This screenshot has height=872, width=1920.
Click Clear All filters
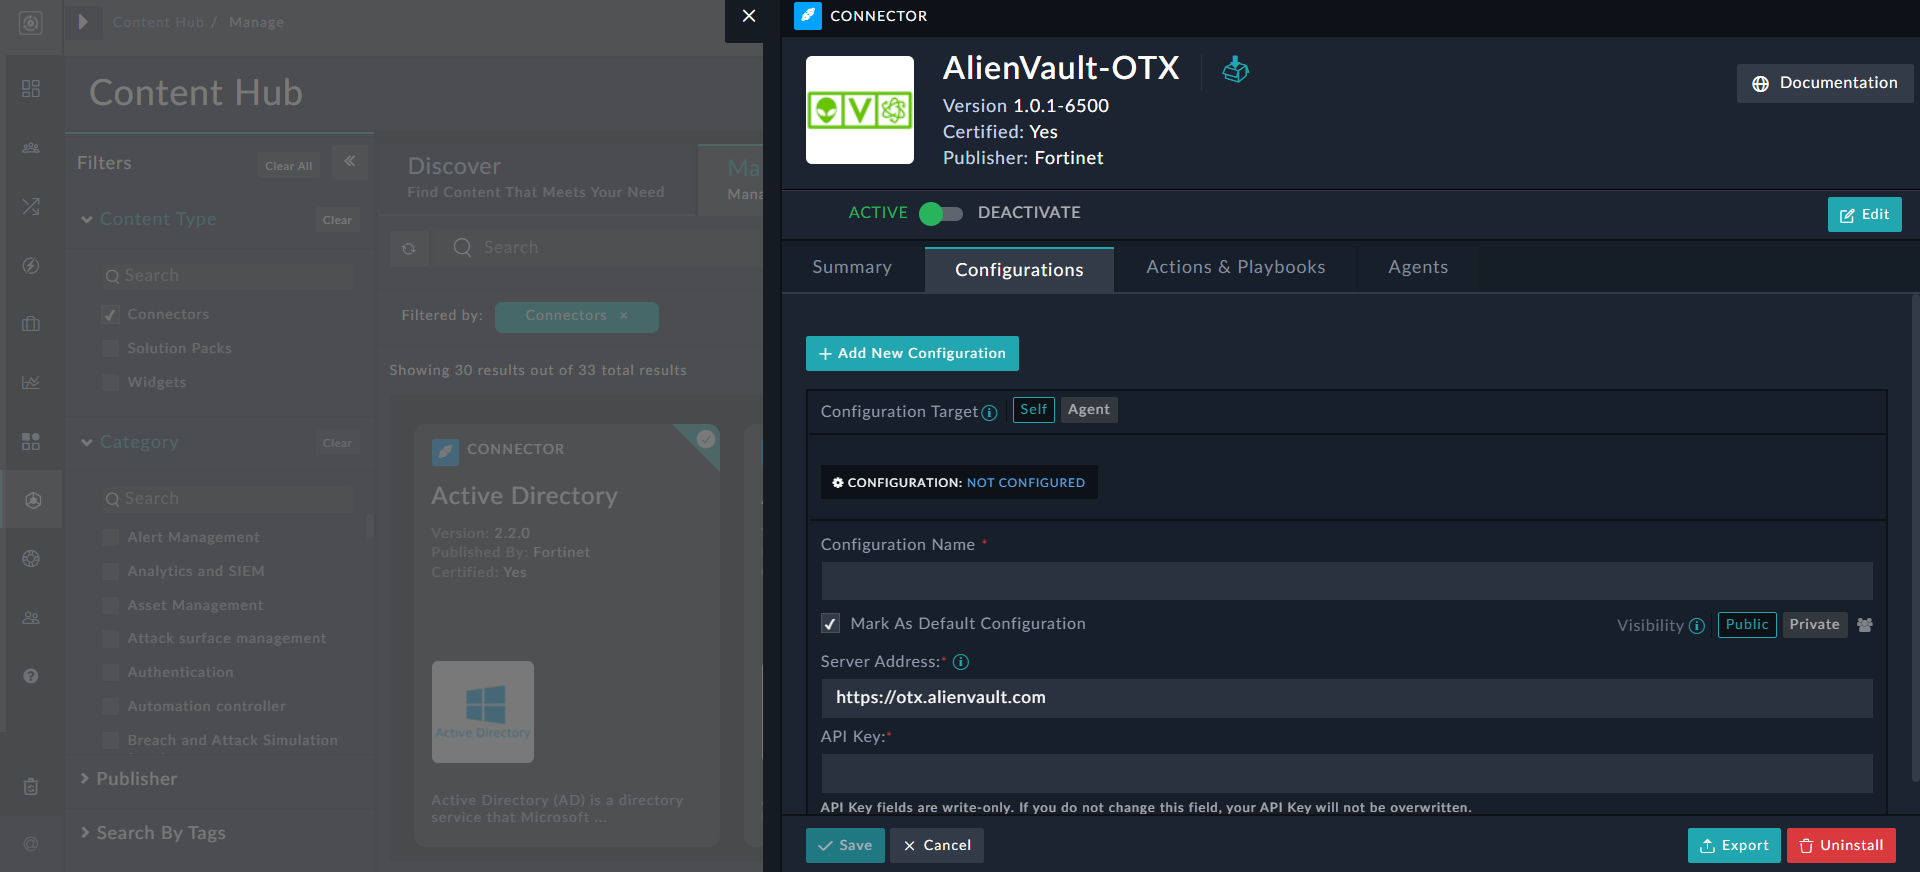click(x=288, y=166)
